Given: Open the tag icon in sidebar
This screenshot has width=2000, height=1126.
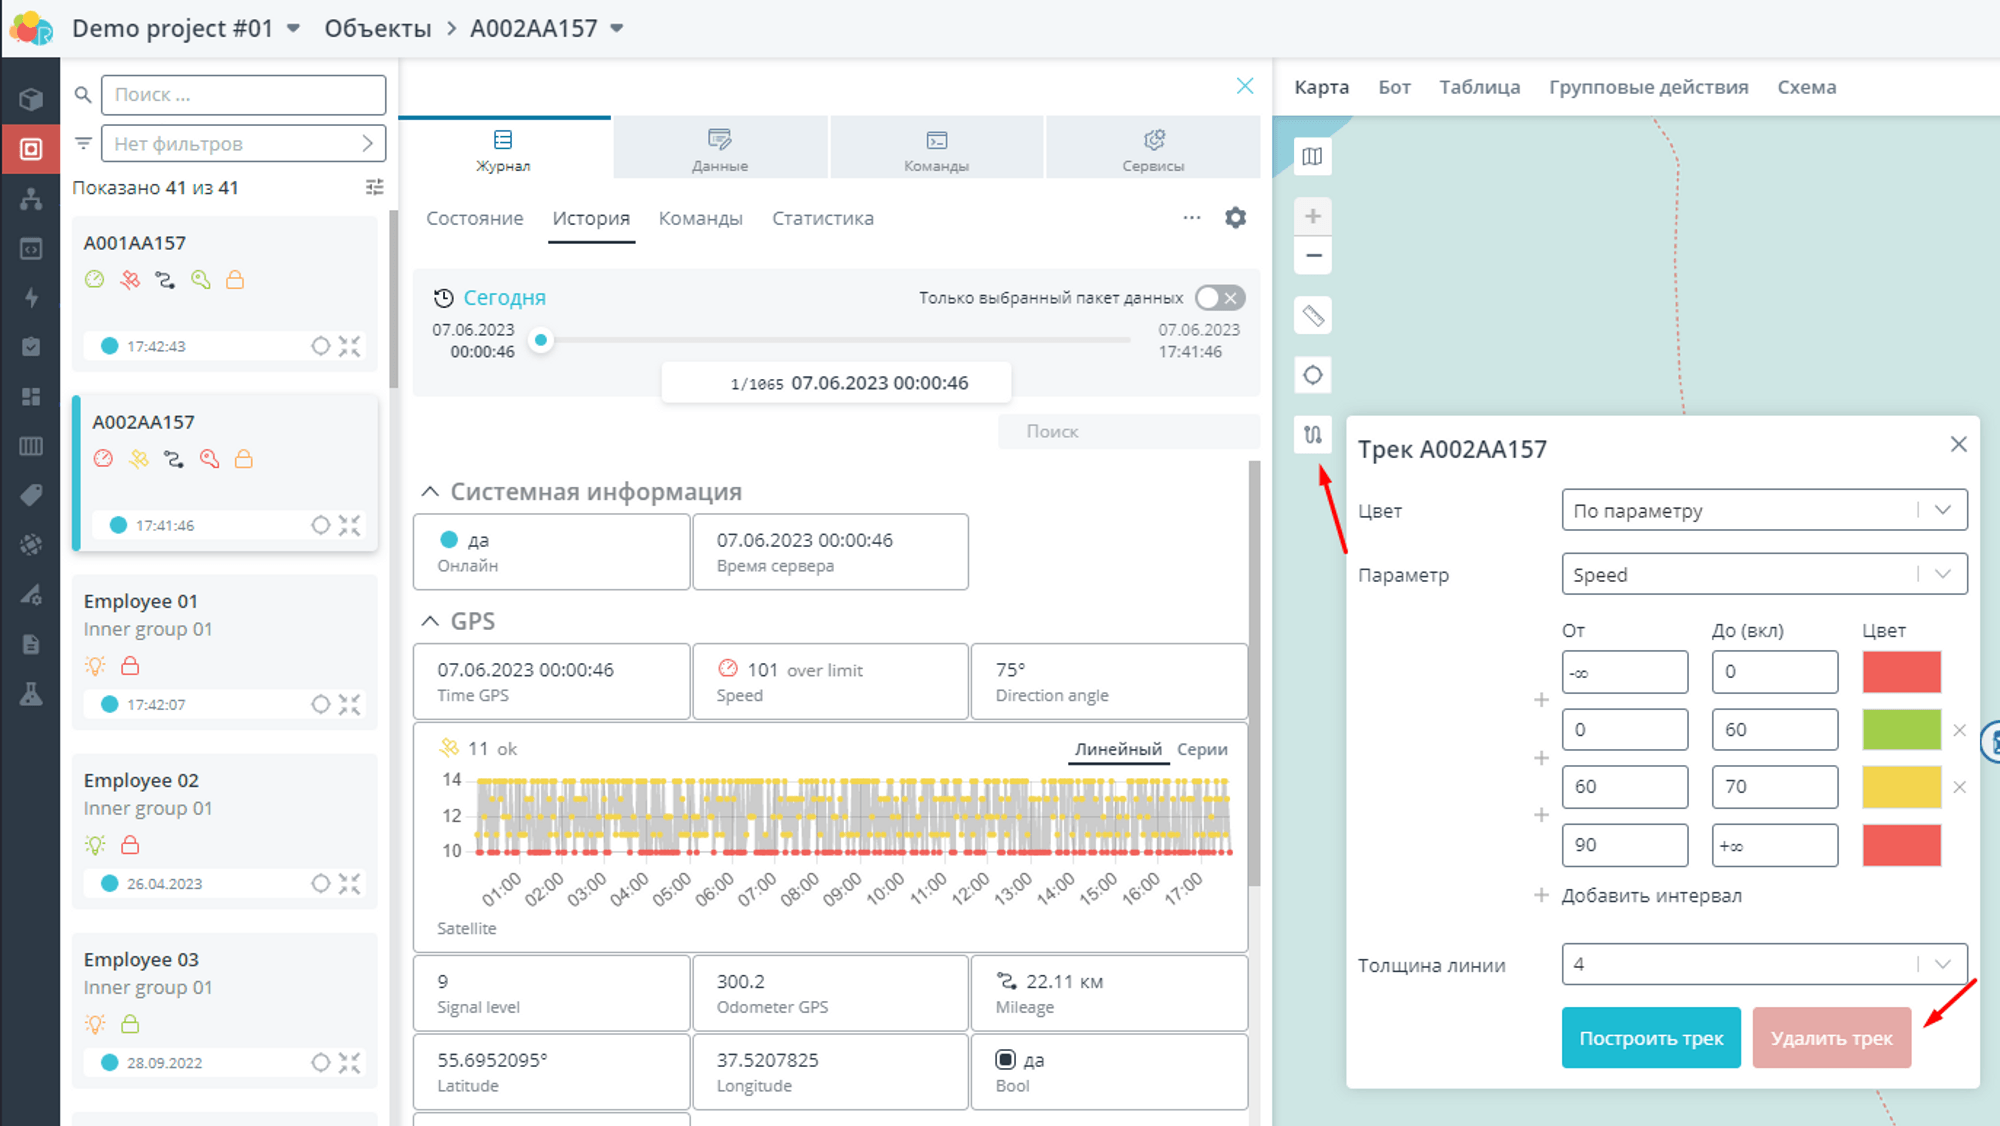Looking at the screenshot, I should (x=31, y=495).
